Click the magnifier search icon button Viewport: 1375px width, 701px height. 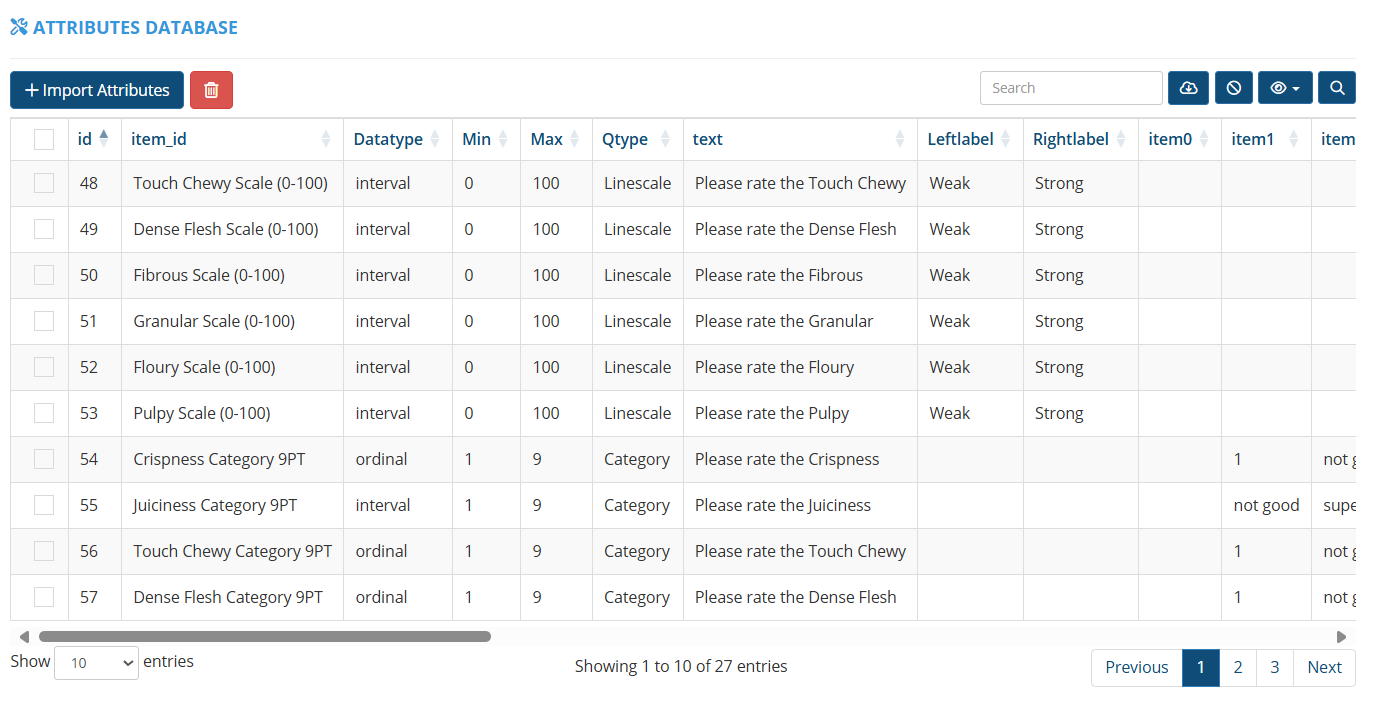pyautogui.click(x=1337, y=88)
